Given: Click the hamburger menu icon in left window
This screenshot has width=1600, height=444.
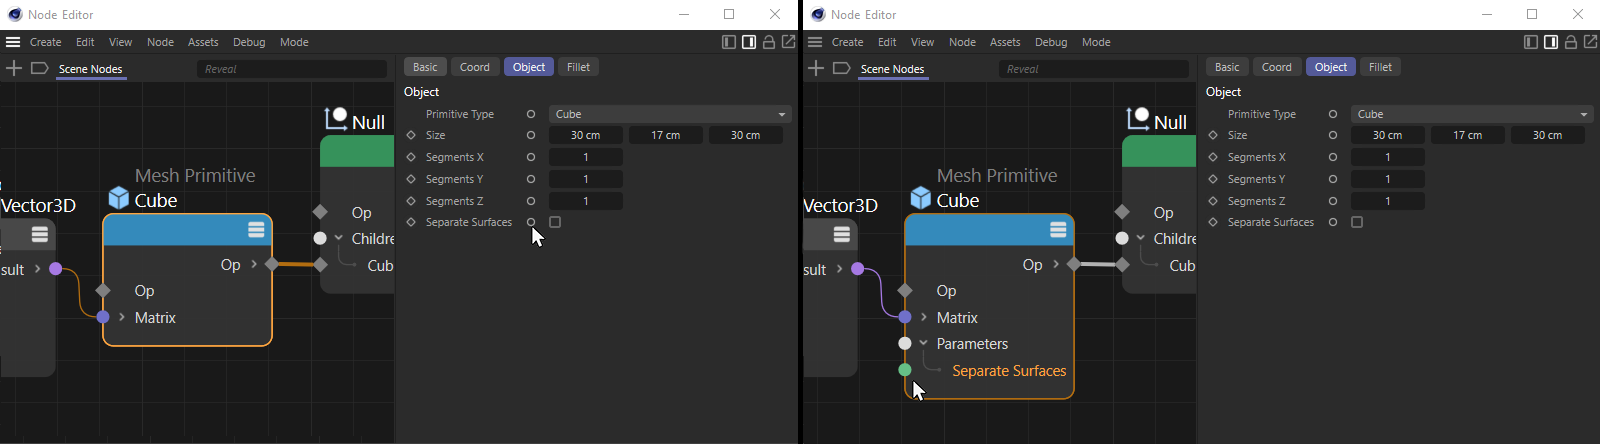Looking at the screenshot, I should point(13,42).
